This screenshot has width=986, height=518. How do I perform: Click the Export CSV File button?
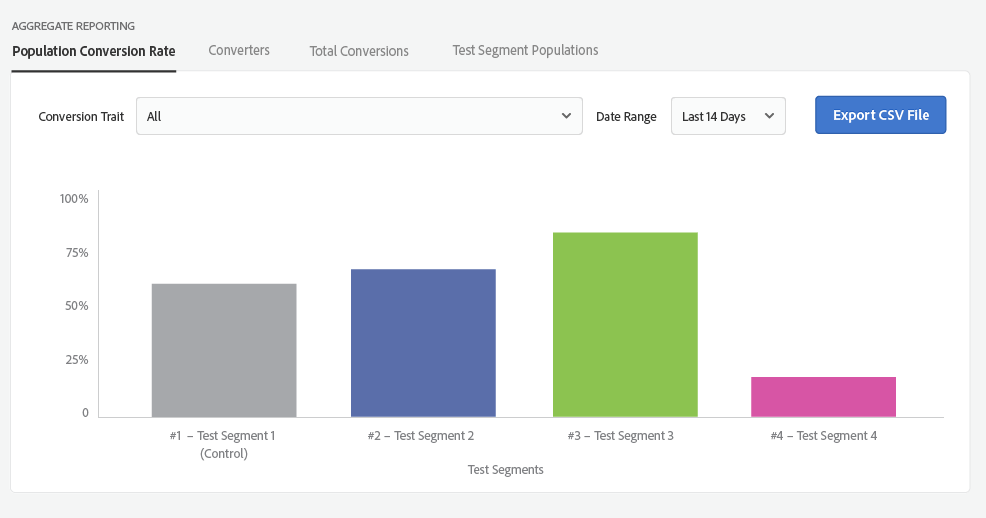point(880,115)
